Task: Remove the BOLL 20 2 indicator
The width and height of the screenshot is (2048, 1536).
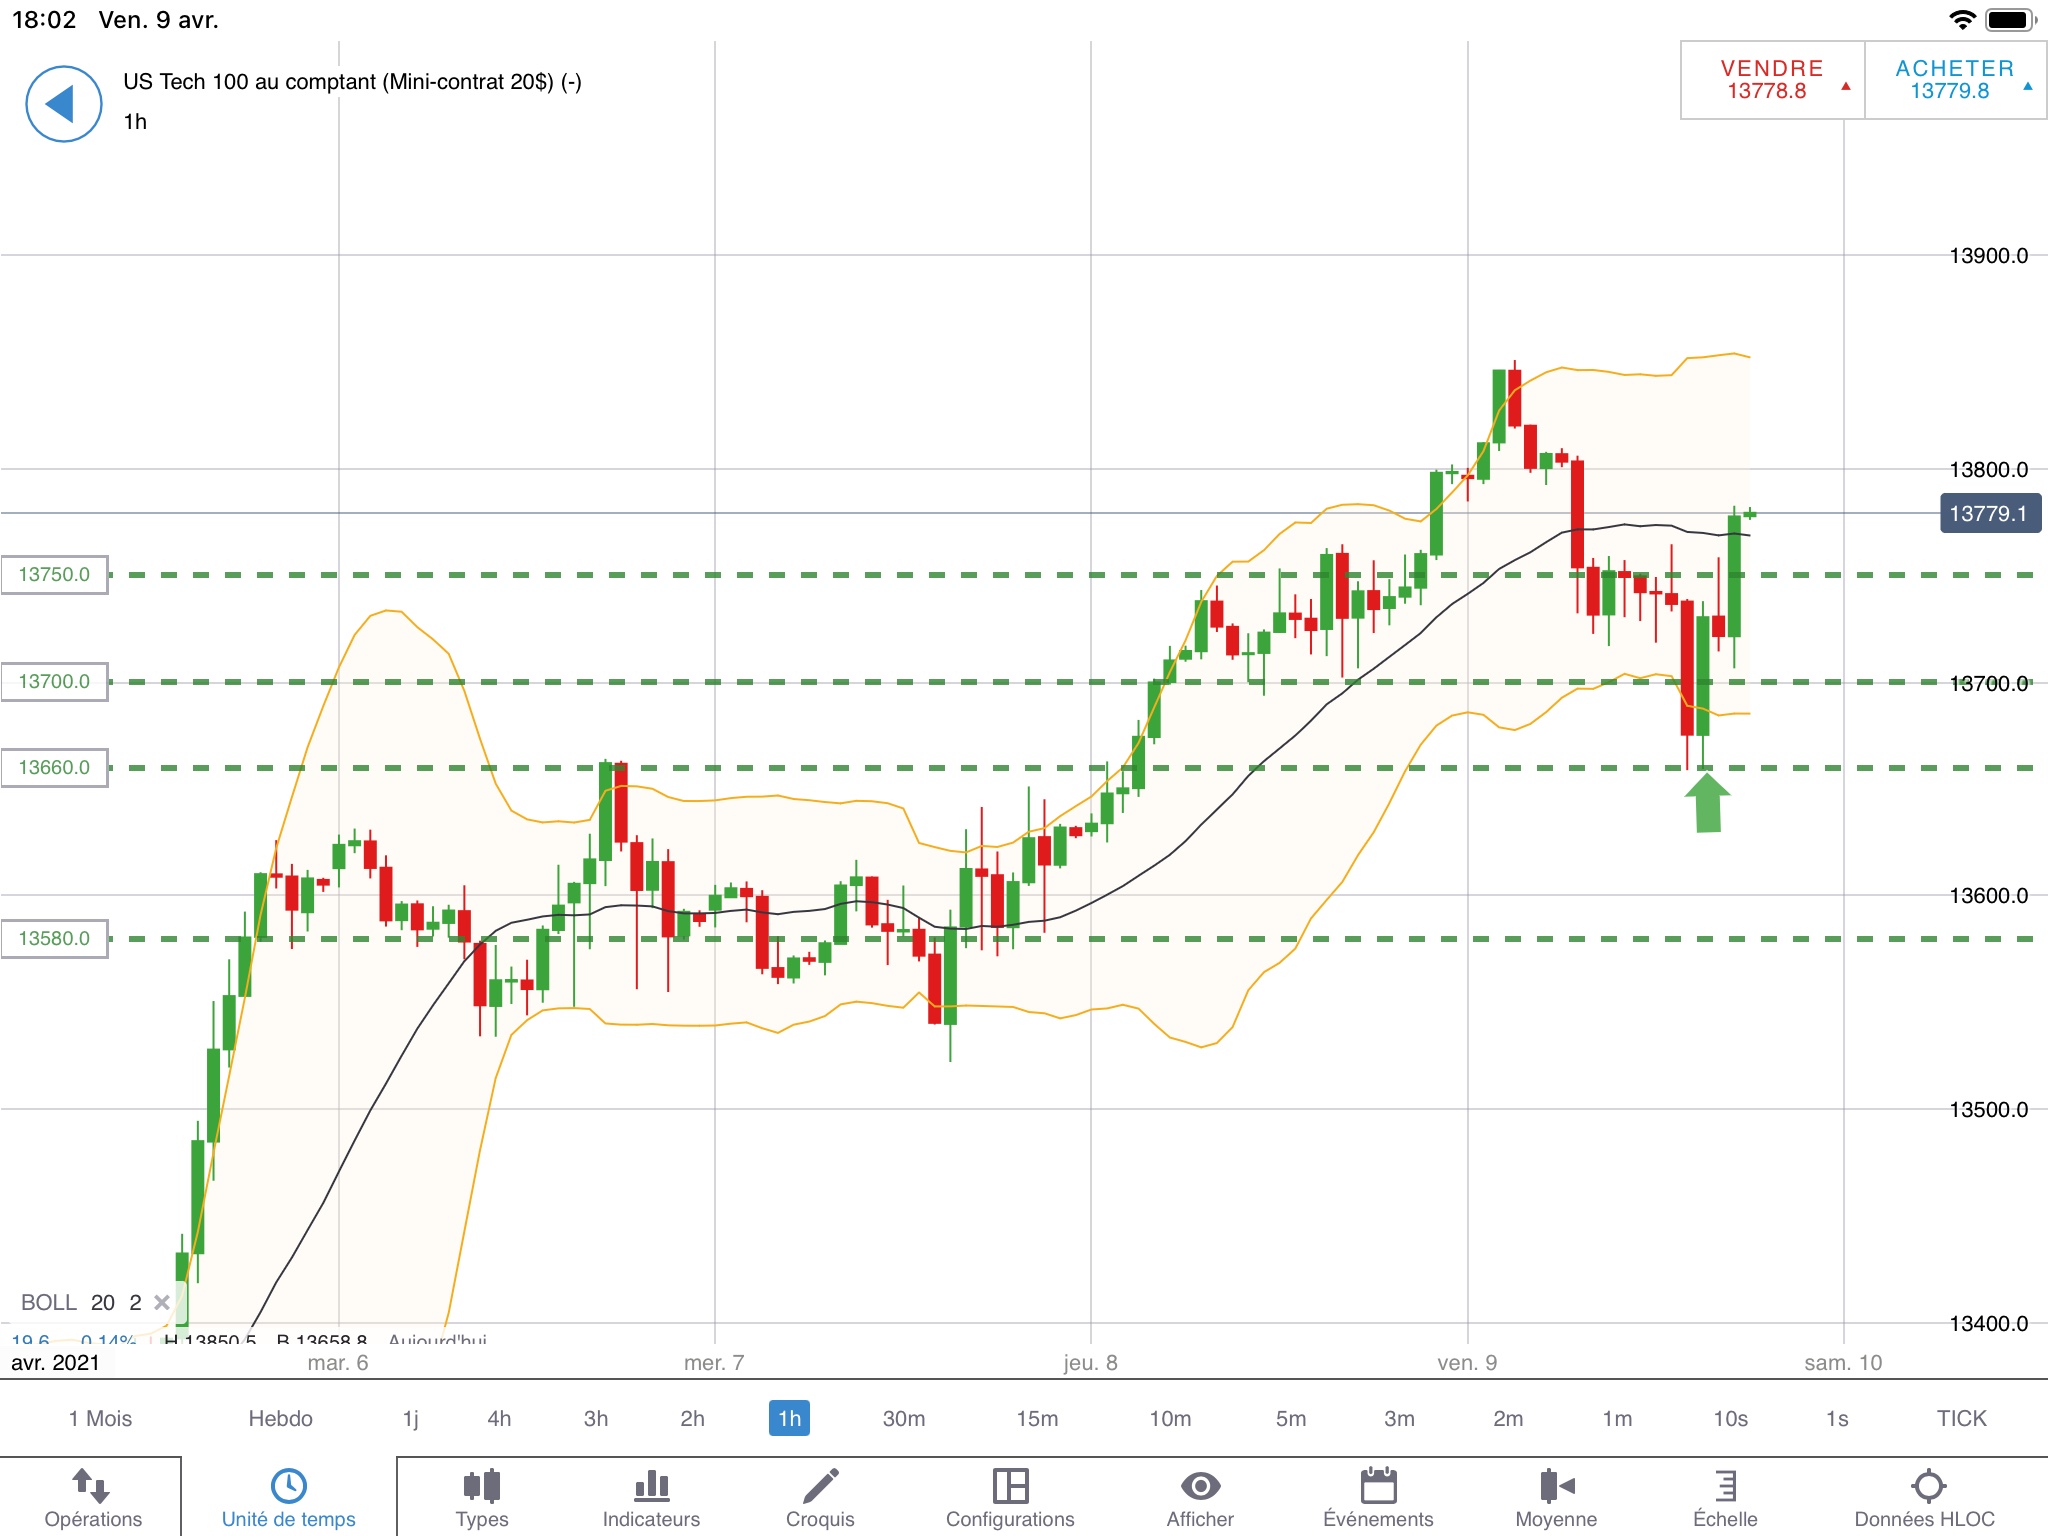Action: click(162, 1302)
